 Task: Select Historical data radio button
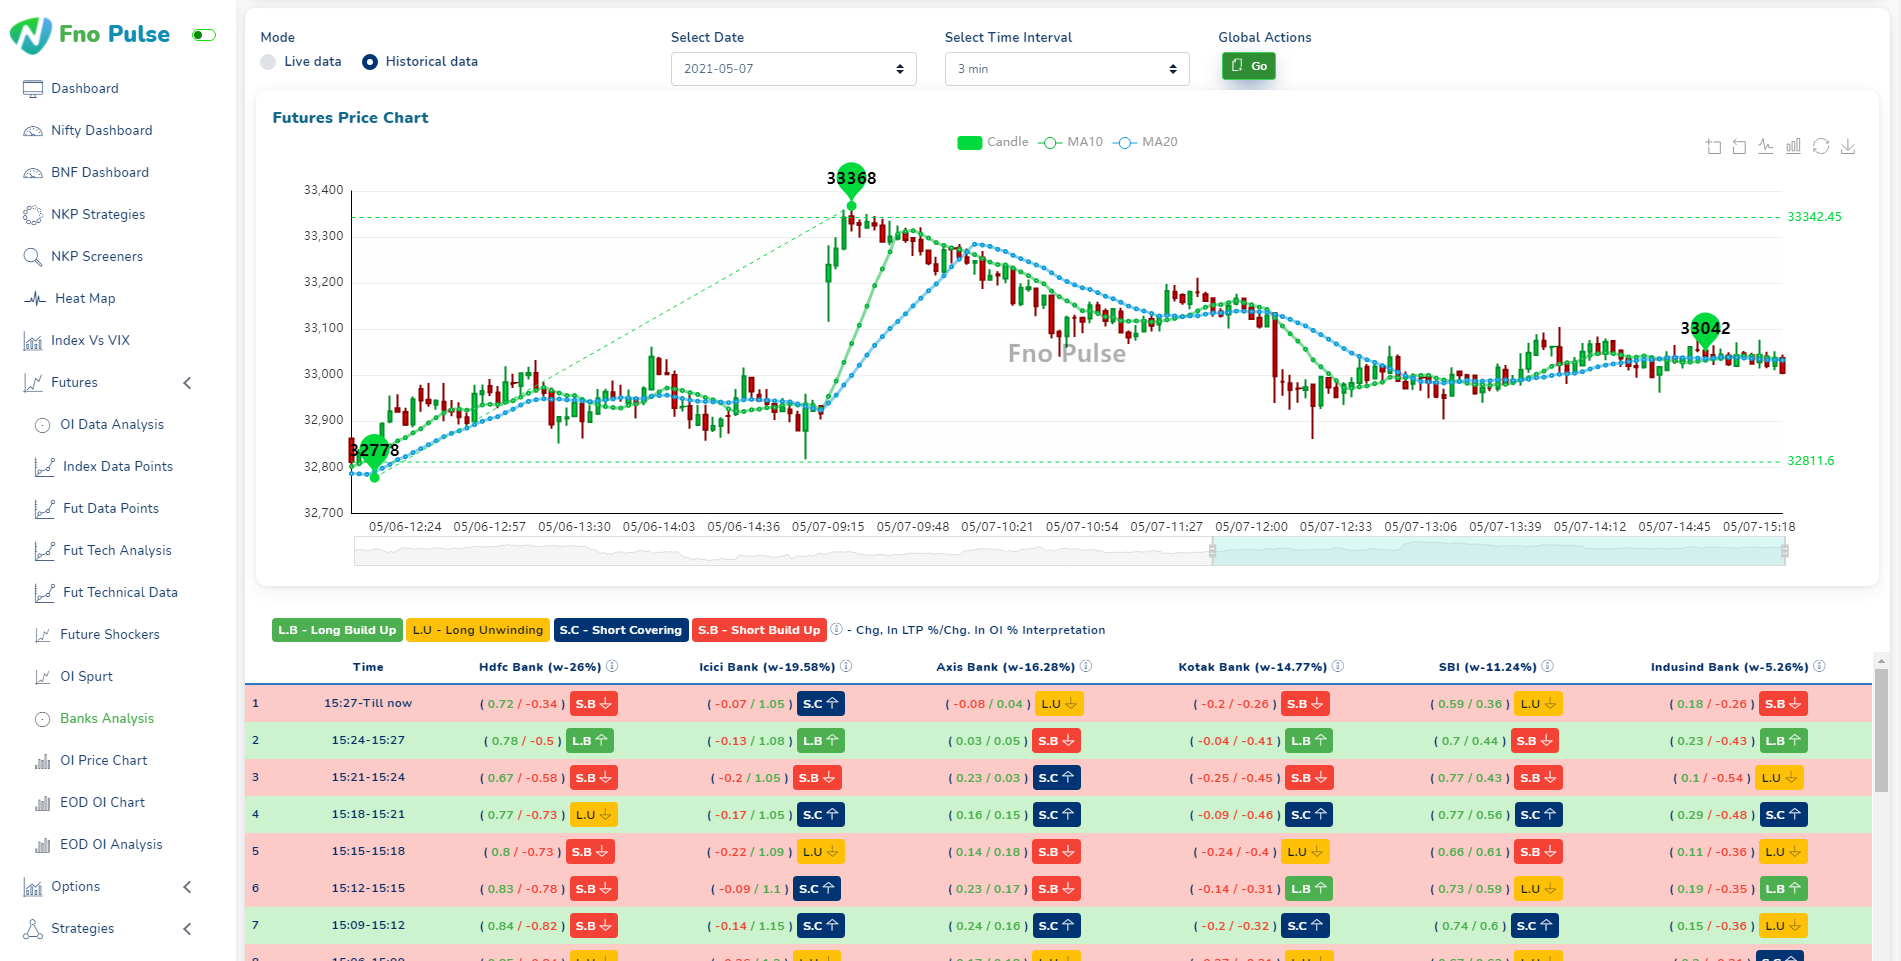point(370,62)
